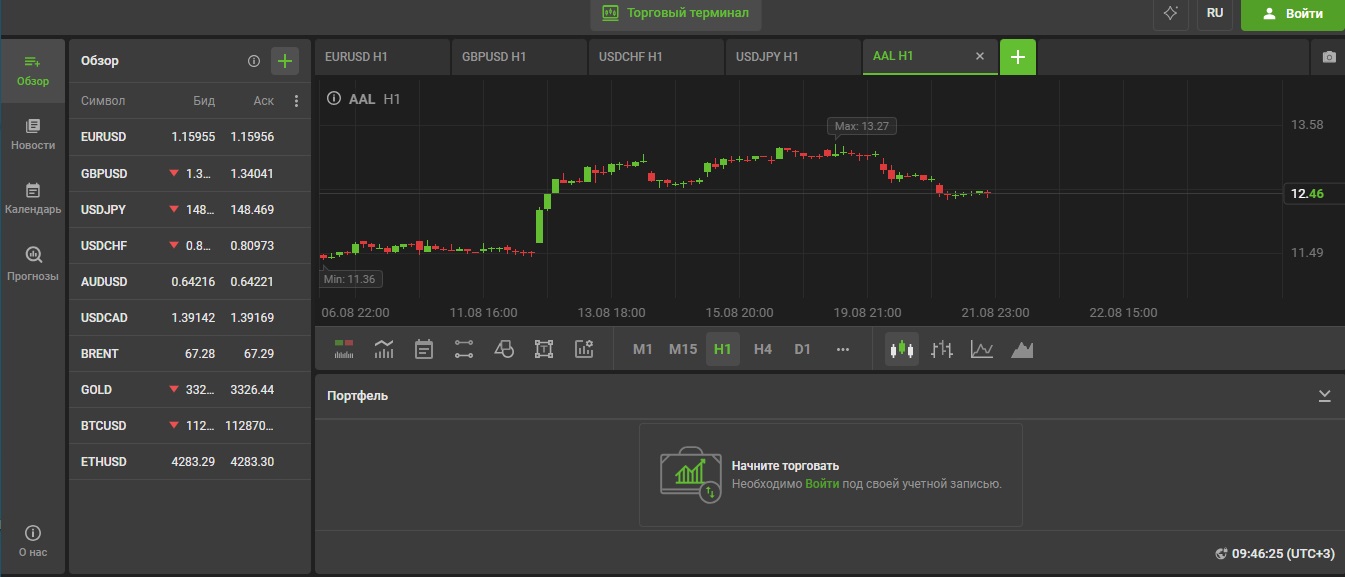Click the Войти link in portfolio message
Image resolution: width=1345 pixels, height=577 pixels.
(822, 484)
